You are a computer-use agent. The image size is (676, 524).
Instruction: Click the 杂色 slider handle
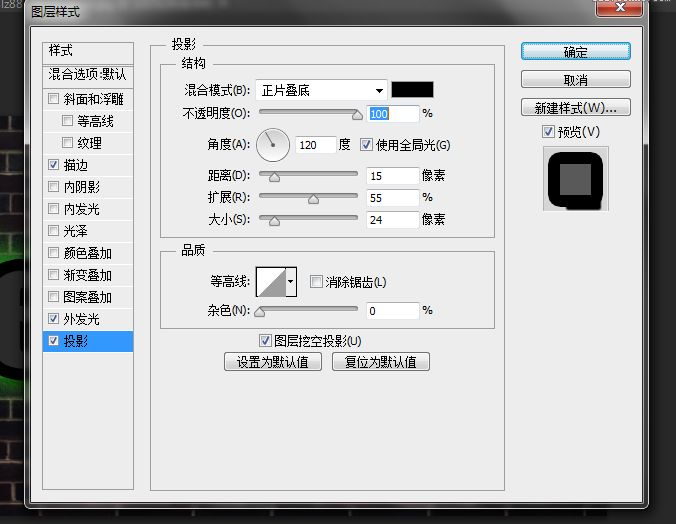(x=260, y=311)
